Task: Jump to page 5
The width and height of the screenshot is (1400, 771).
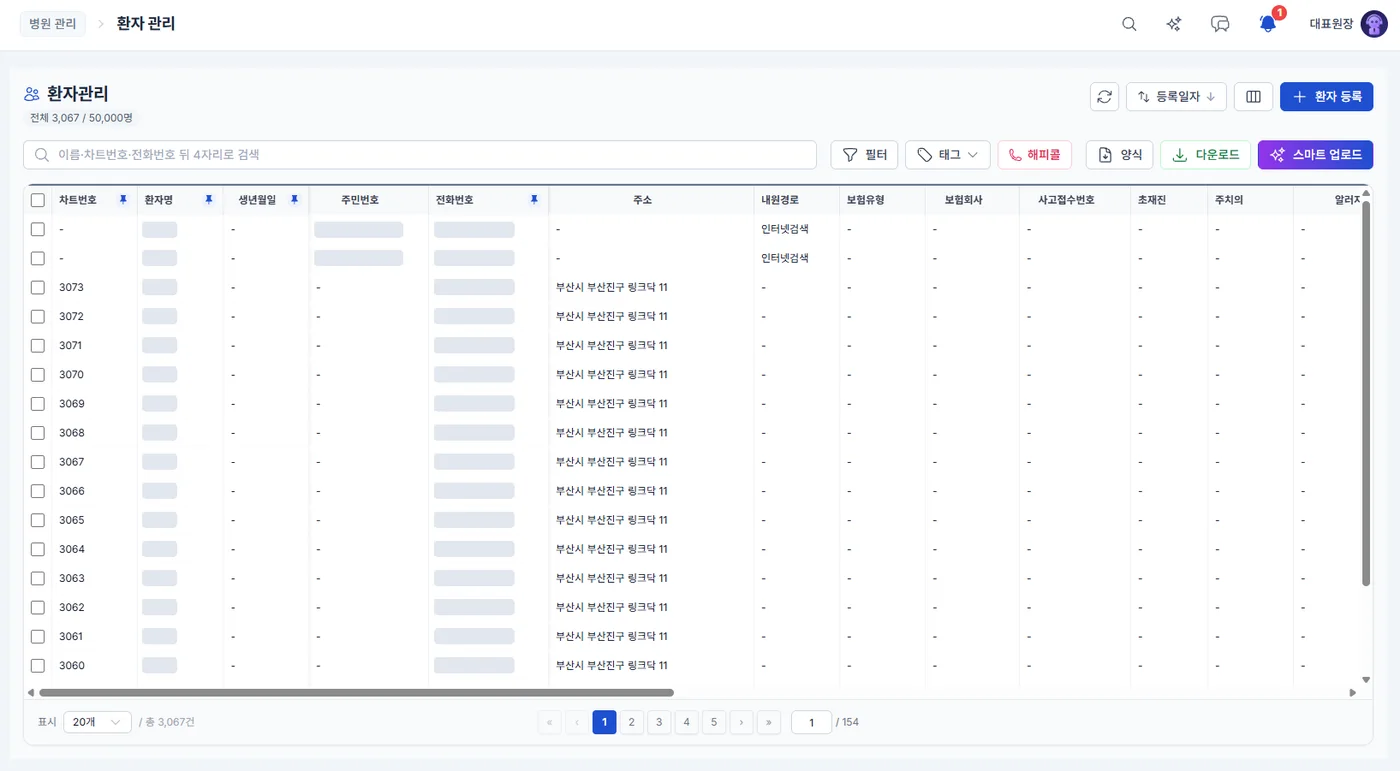Action: pyautogui.click(x=714, y=722)
